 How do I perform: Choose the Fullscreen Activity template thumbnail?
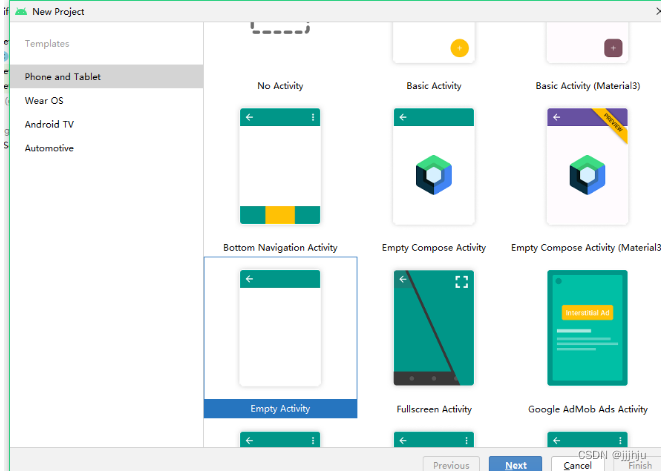[x=434, y=328]
